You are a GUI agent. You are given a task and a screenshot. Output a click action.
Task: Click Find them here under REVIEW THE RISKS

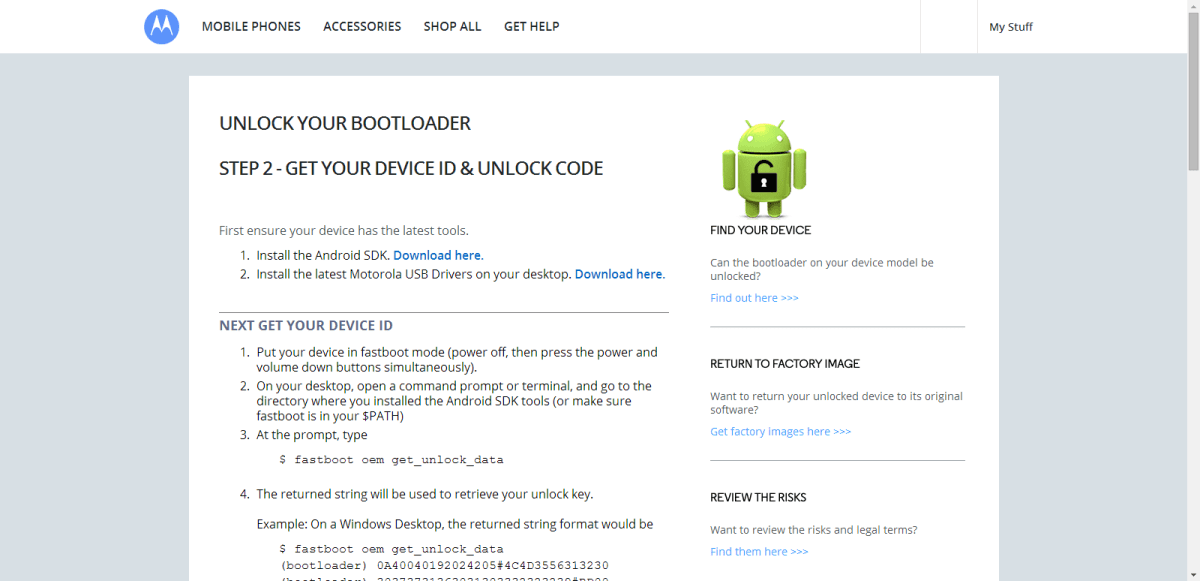[759, 551]
